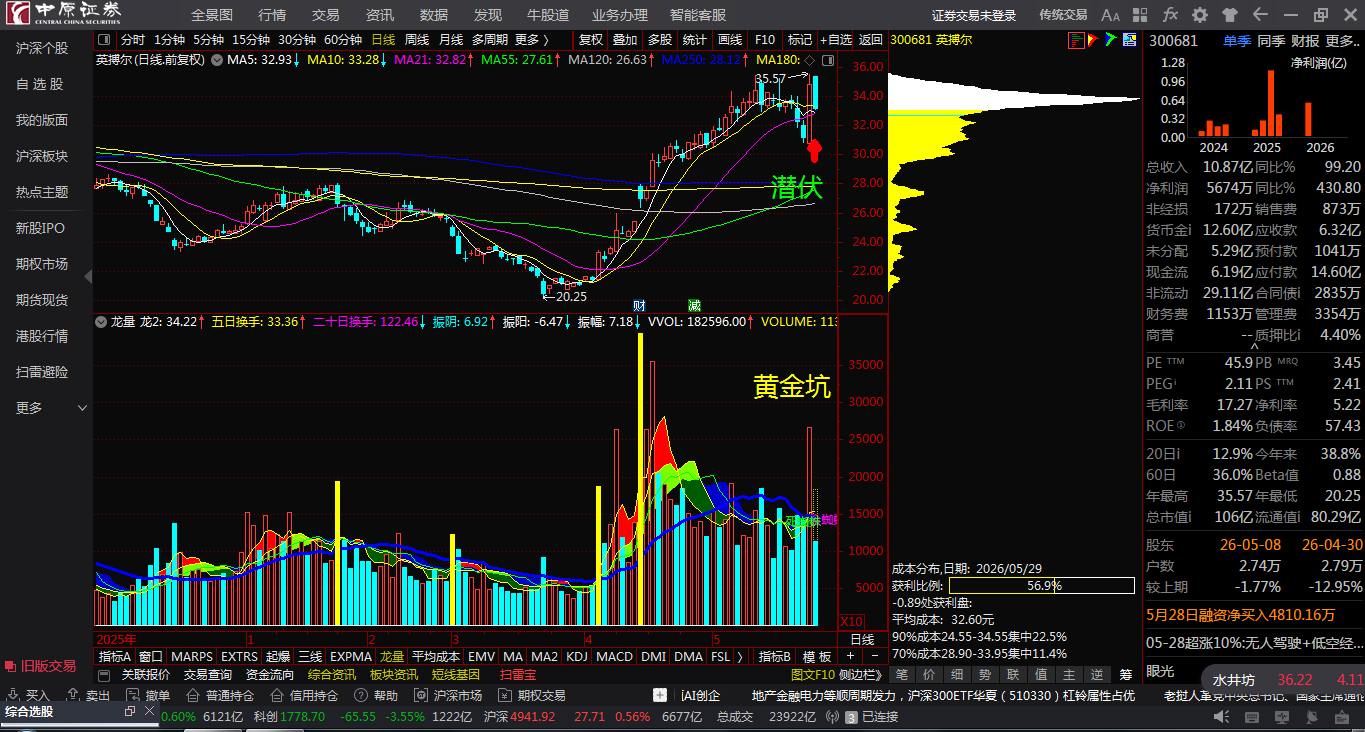1365x732 pixels.
Task: Click the 买入 buy icon button
Action: (29, 695)
